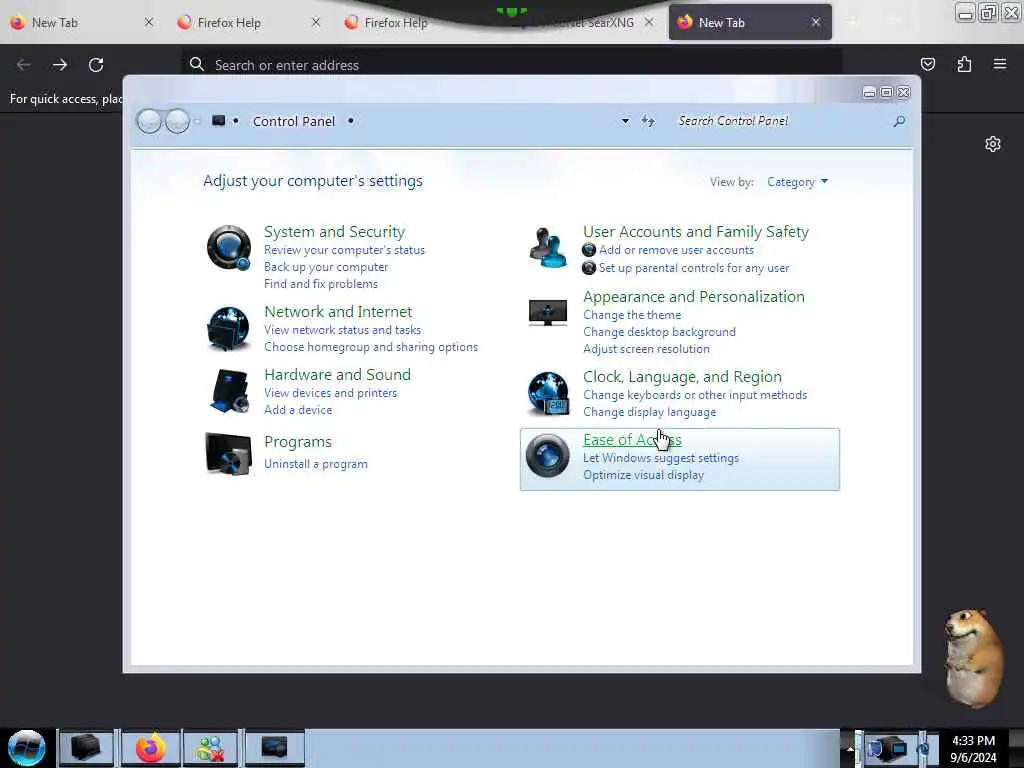The image size is (1024, 768).
Task: Click the network system tray icon
Action: click(x=891, y=748)
